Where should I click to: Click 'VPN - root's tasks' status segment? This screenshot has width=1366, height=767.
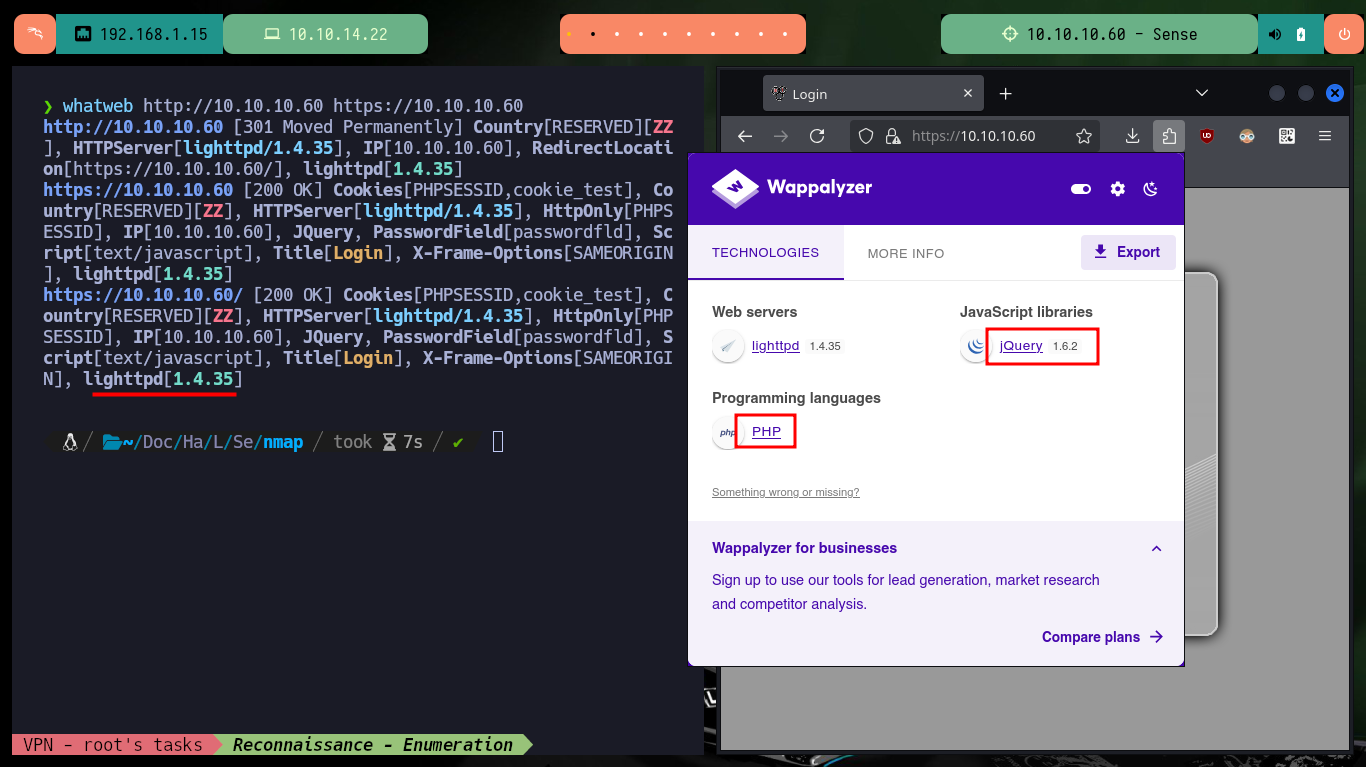(x=113, y=745)
